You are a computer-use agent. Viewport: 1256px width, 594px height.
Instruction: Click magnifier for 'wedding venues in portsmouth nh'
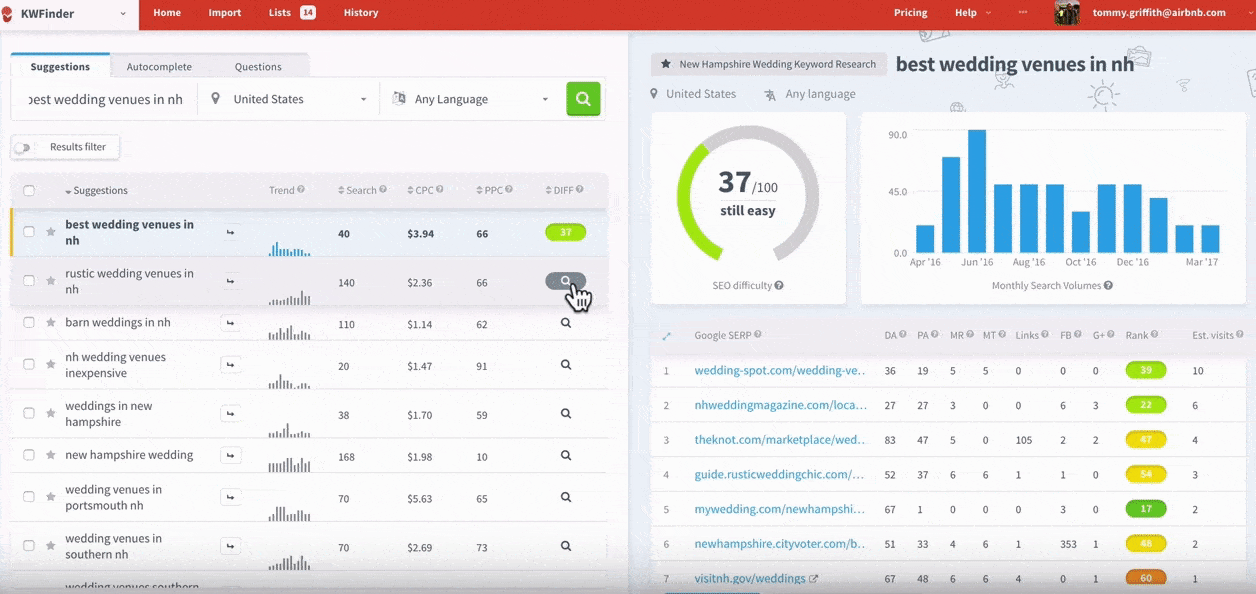(x=566, y=497)
